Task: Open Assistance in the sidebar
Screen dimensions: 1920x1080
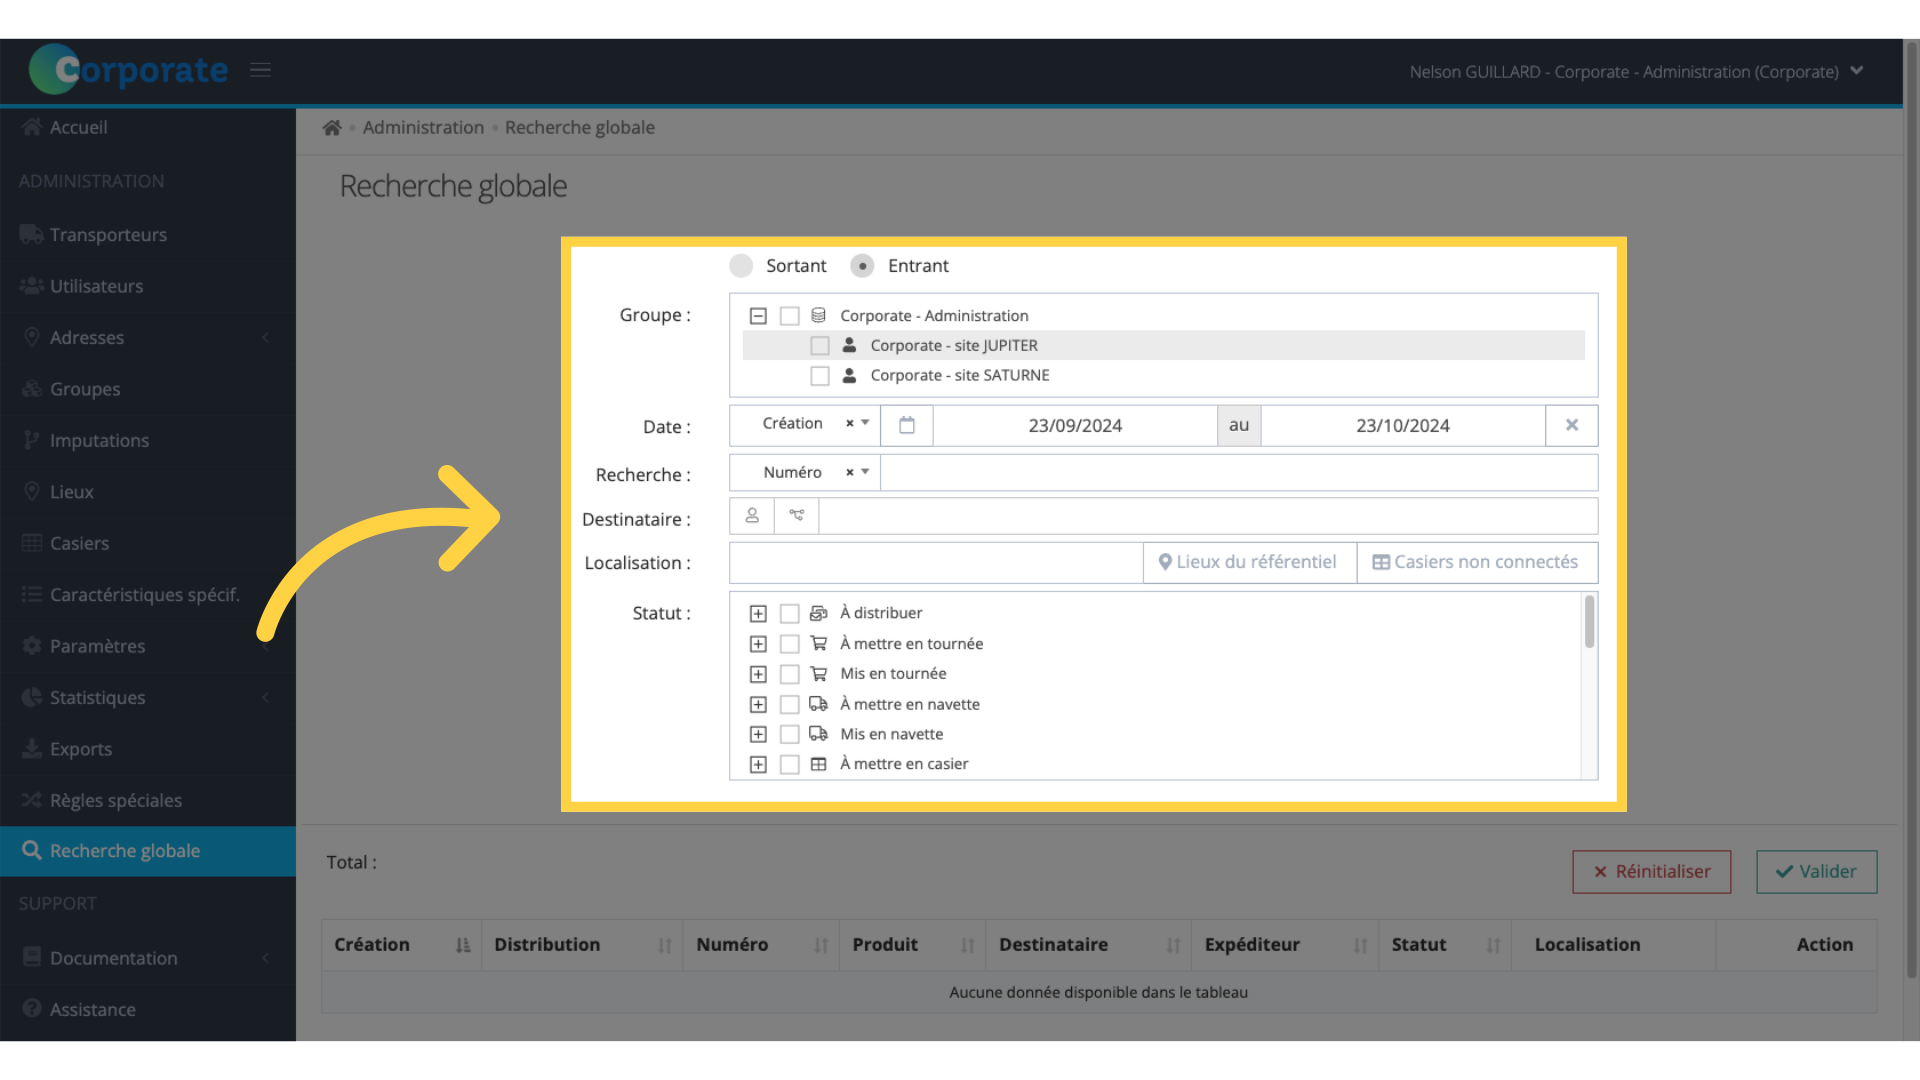Action: pyautogui.click(x=148, y=1010)
